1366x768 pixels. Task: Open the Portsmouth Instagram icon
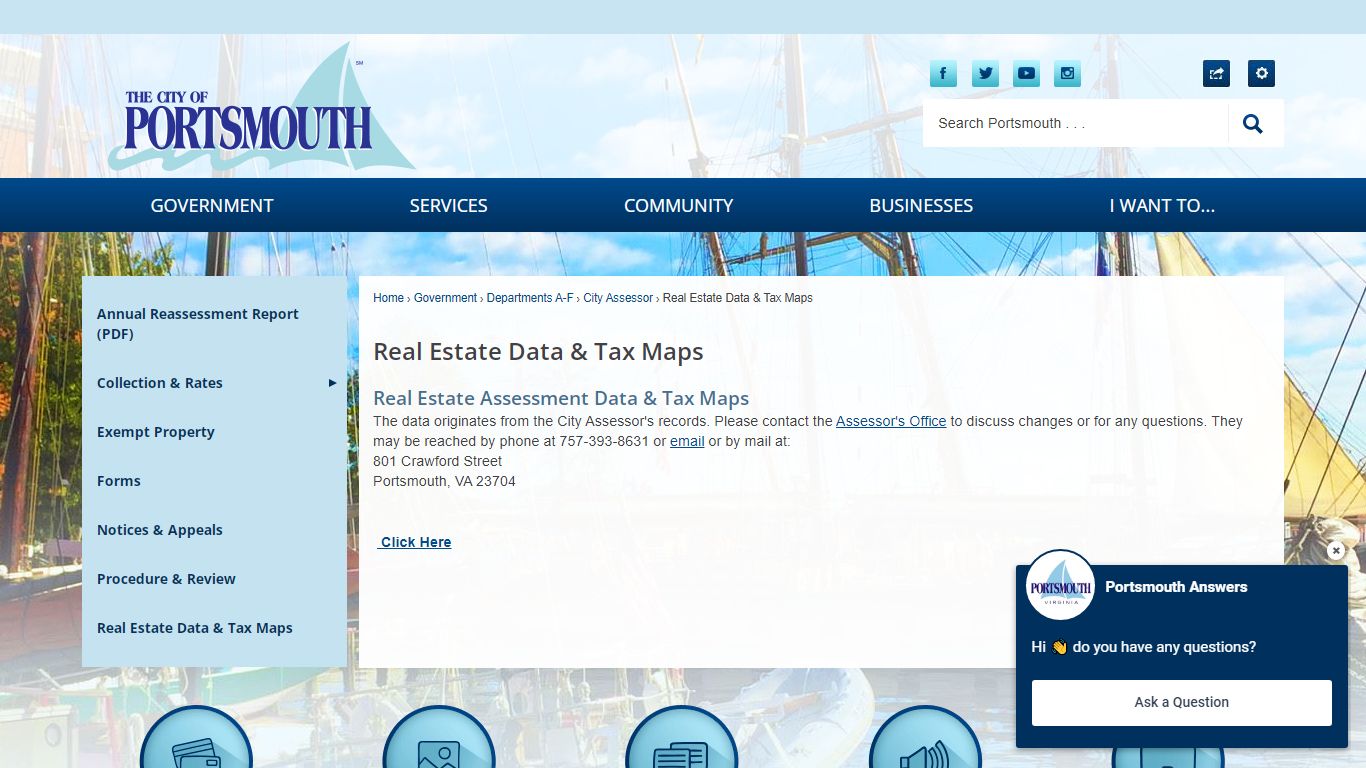pyautogui.click(x=1068, y=73)
